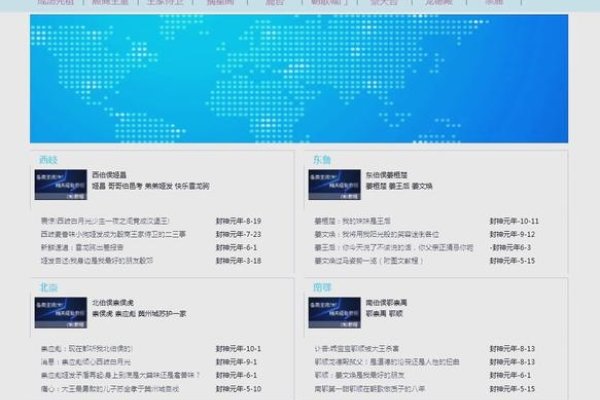Click the date 封神元年-9-1

236,362
